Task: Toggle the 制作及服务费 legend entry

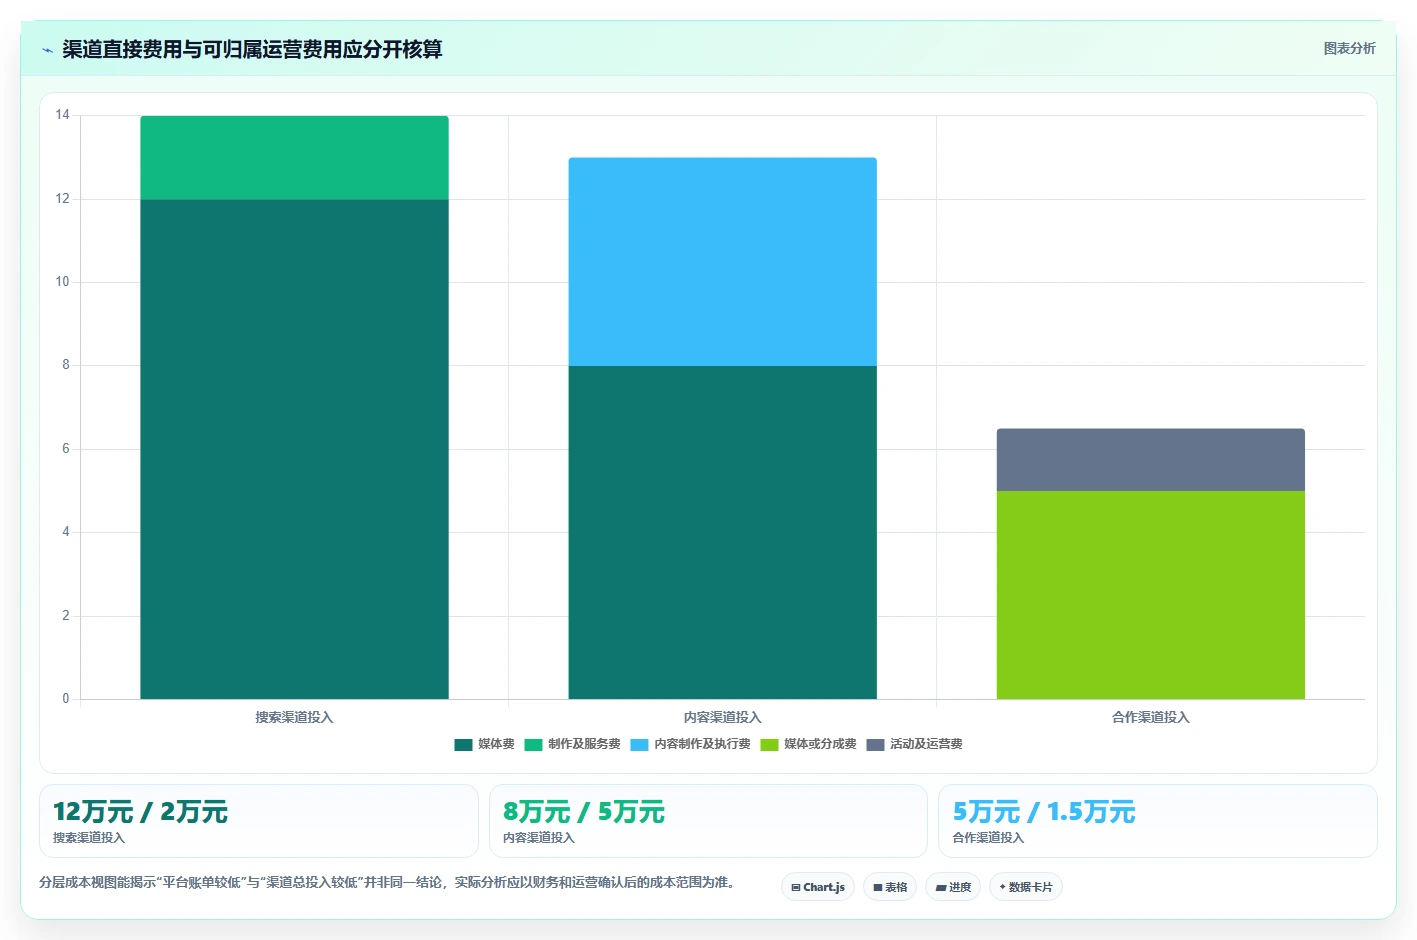Action: pyautogui.click(x=572, y=744)
